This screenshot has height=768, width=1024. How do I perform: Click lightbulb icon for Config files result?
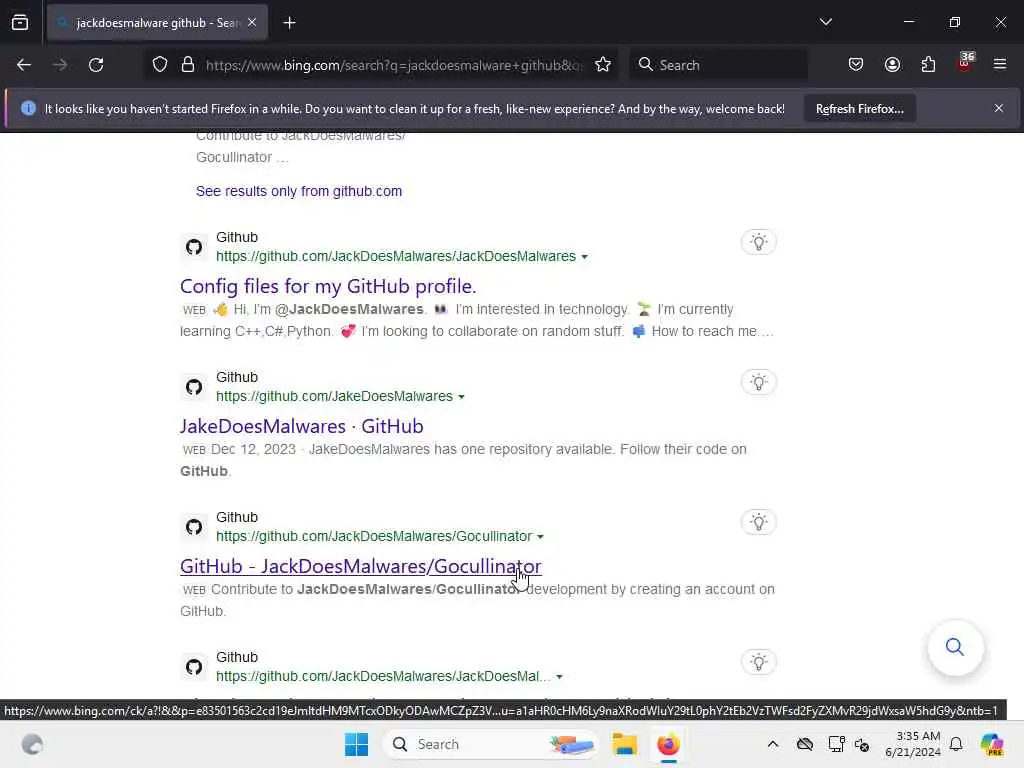[x=759, y=242]
